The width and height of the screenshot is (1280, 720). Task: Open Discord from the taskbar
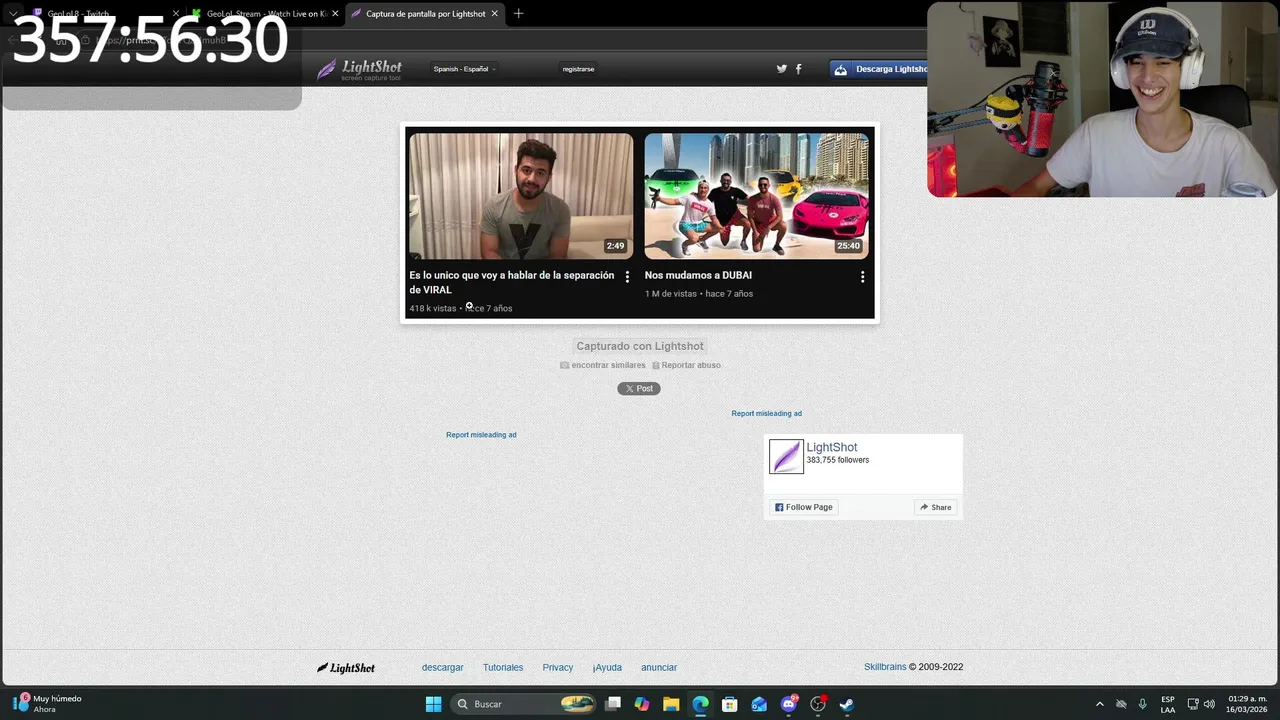click(789, 704)
